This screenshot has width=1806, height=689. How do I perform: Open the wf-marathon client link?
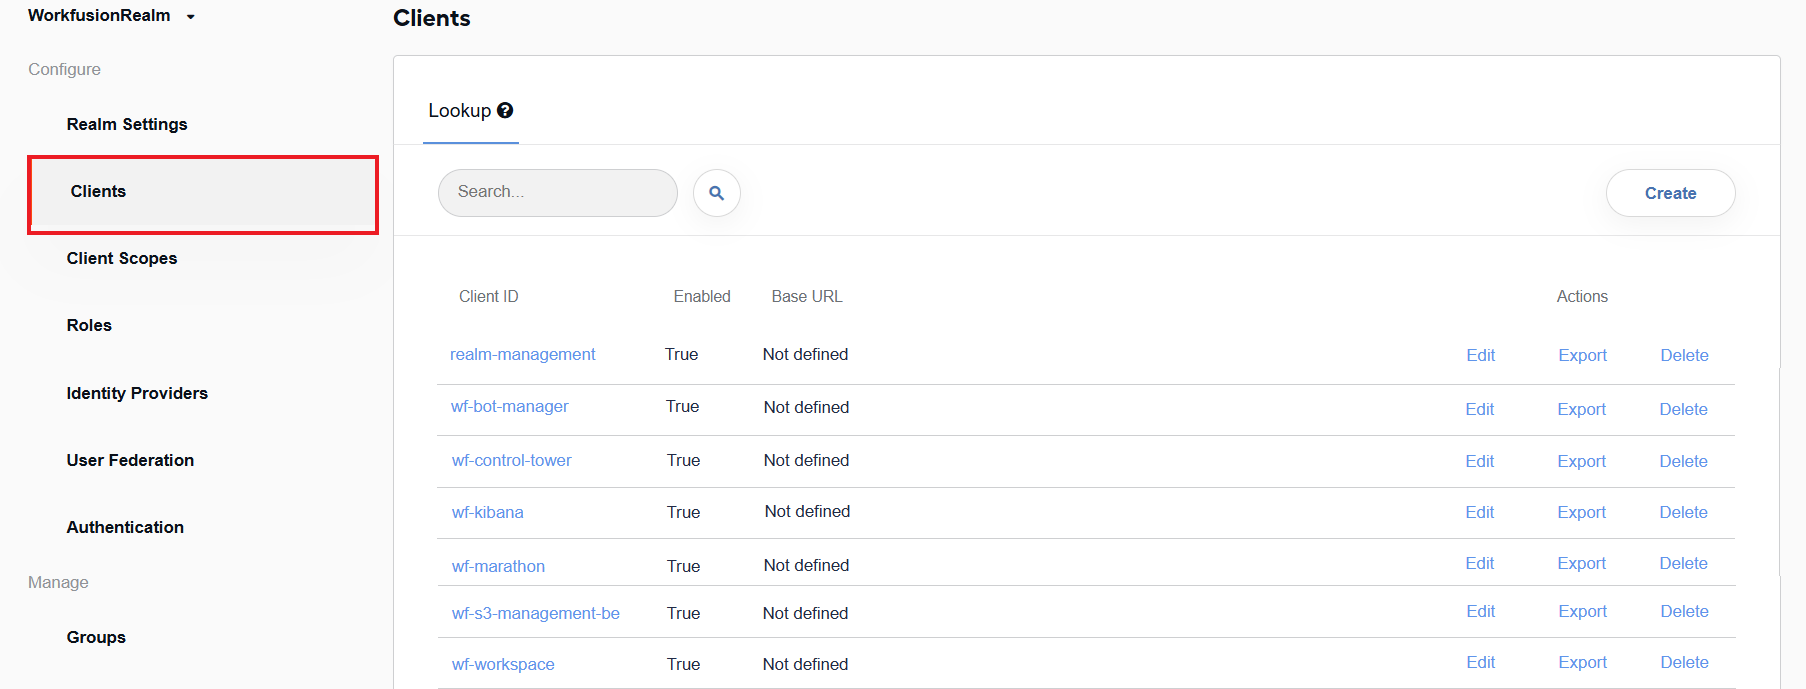coord(498,566)
